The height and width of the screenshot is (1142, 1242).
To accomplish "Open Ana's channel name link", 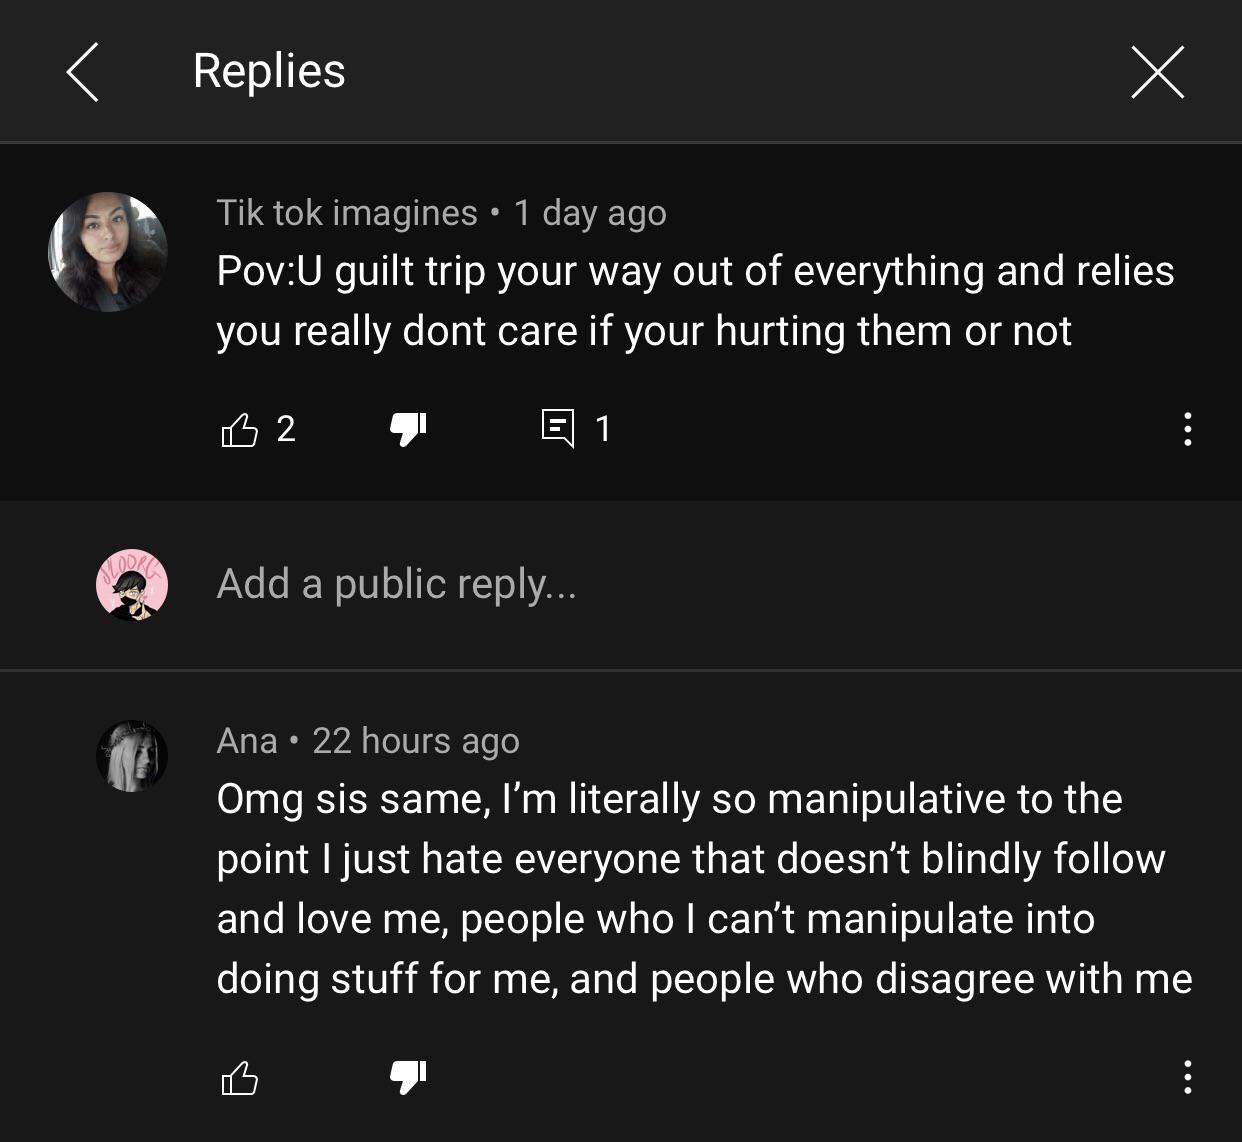I will pos(247,741).
